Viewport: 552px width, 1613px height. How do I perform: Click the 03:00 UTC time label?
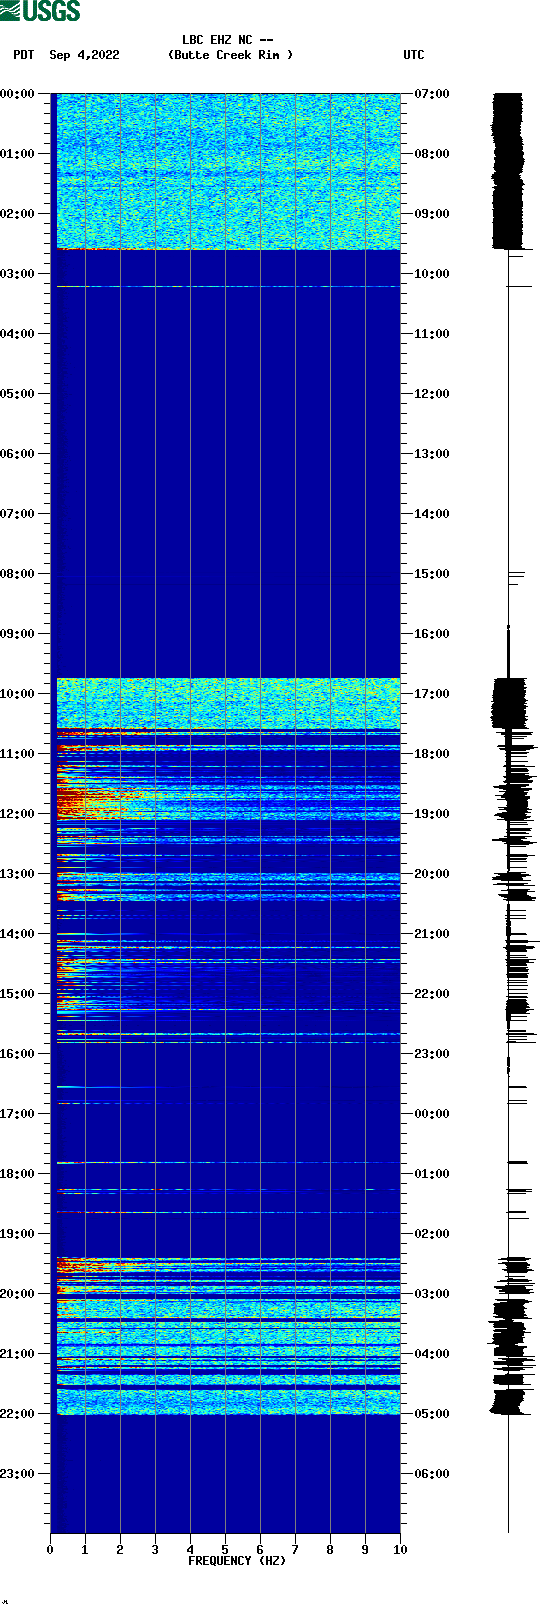(432, 1294)
